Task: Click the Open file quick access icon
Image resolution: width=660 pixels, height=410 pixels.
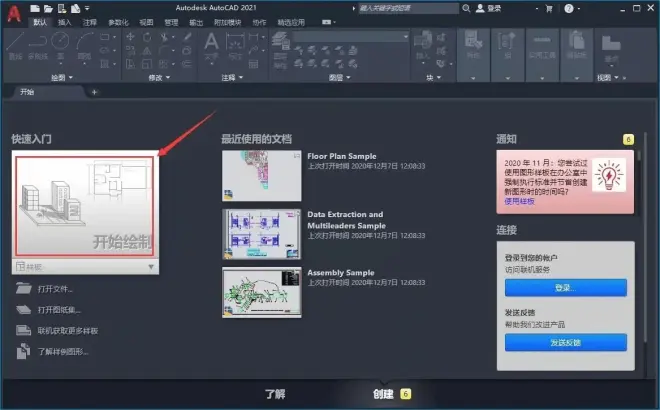Action: tap(48, 8)
